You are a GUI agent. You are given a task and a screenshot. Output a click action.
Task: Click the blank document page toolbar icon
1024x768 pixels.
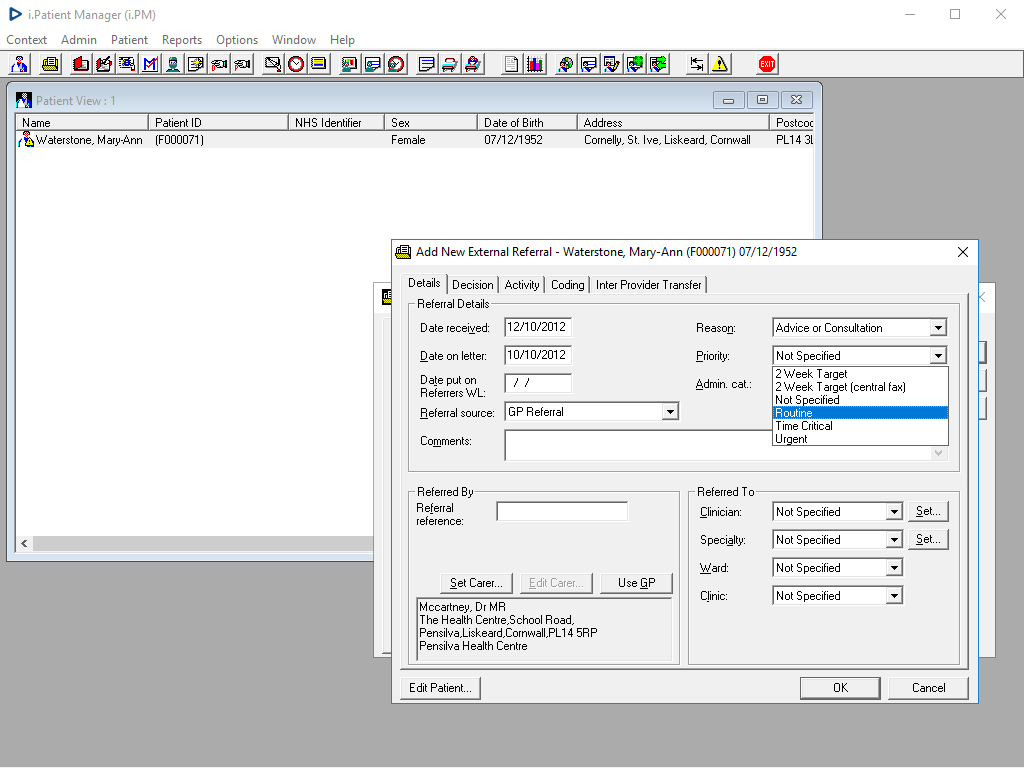coord(511,64)
